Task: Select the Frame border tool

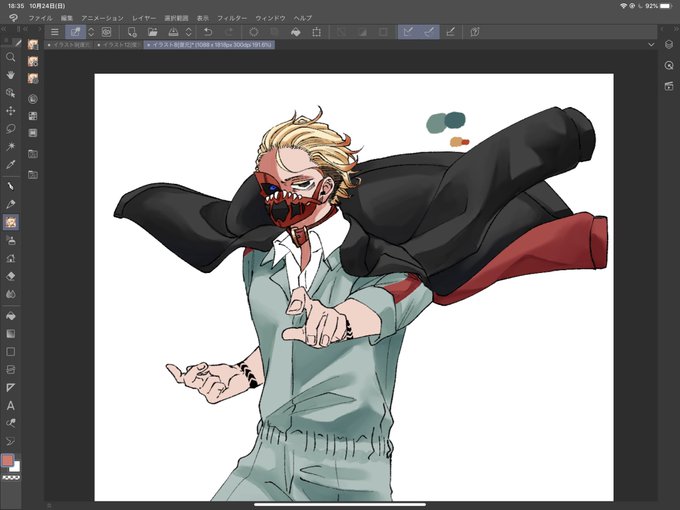Action: click(10, 369)
